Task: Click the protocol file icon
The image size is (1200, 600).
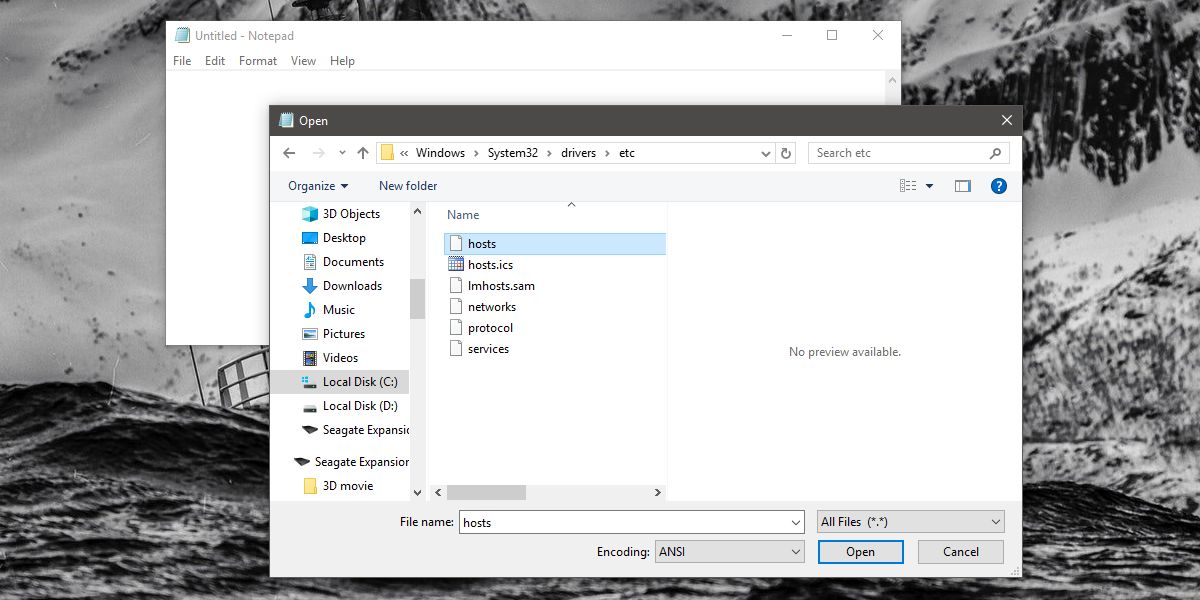Action: pos(456,328)
